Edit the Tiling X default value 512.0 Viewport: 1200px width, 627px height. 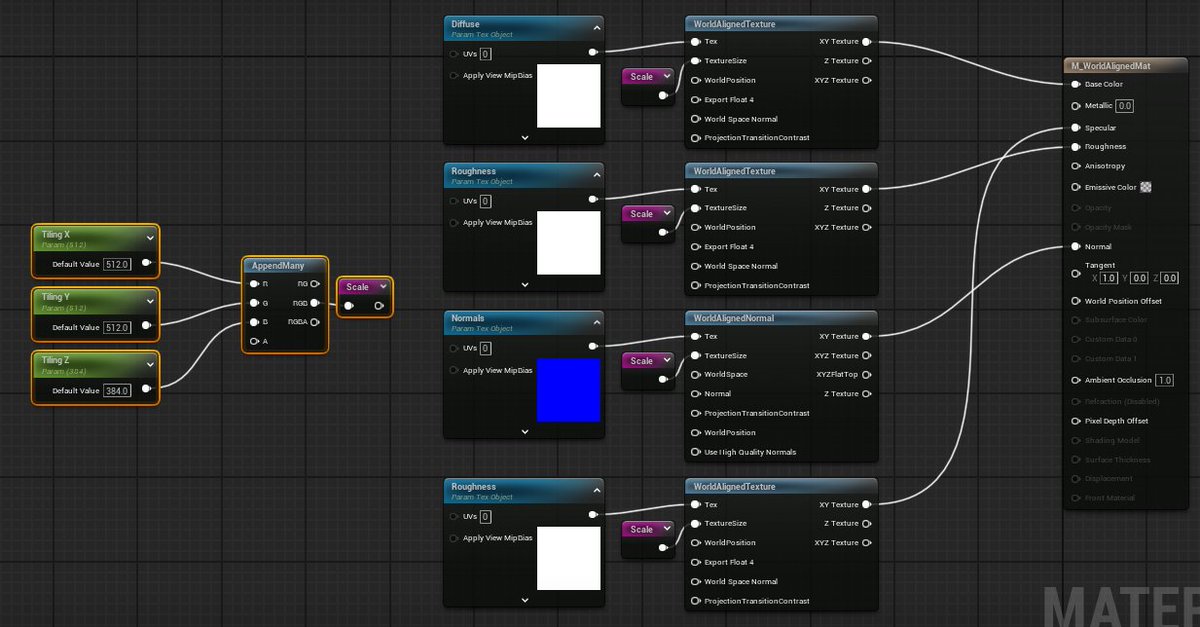[117, 264]
